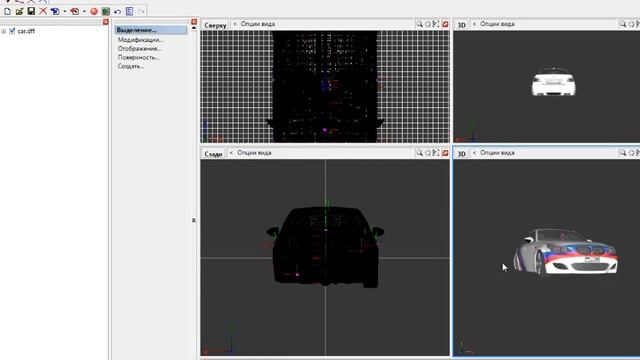Click the red maximize icon in Сзади viewport
The height and width of the screenshot is (360, 640).
(x=445, y=153)
